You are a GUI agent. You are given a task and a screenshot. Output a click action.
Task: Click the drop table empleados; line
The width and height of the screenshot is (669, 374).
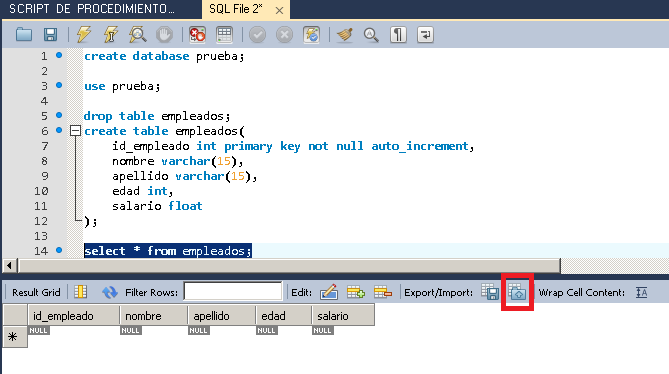point(157,116)
